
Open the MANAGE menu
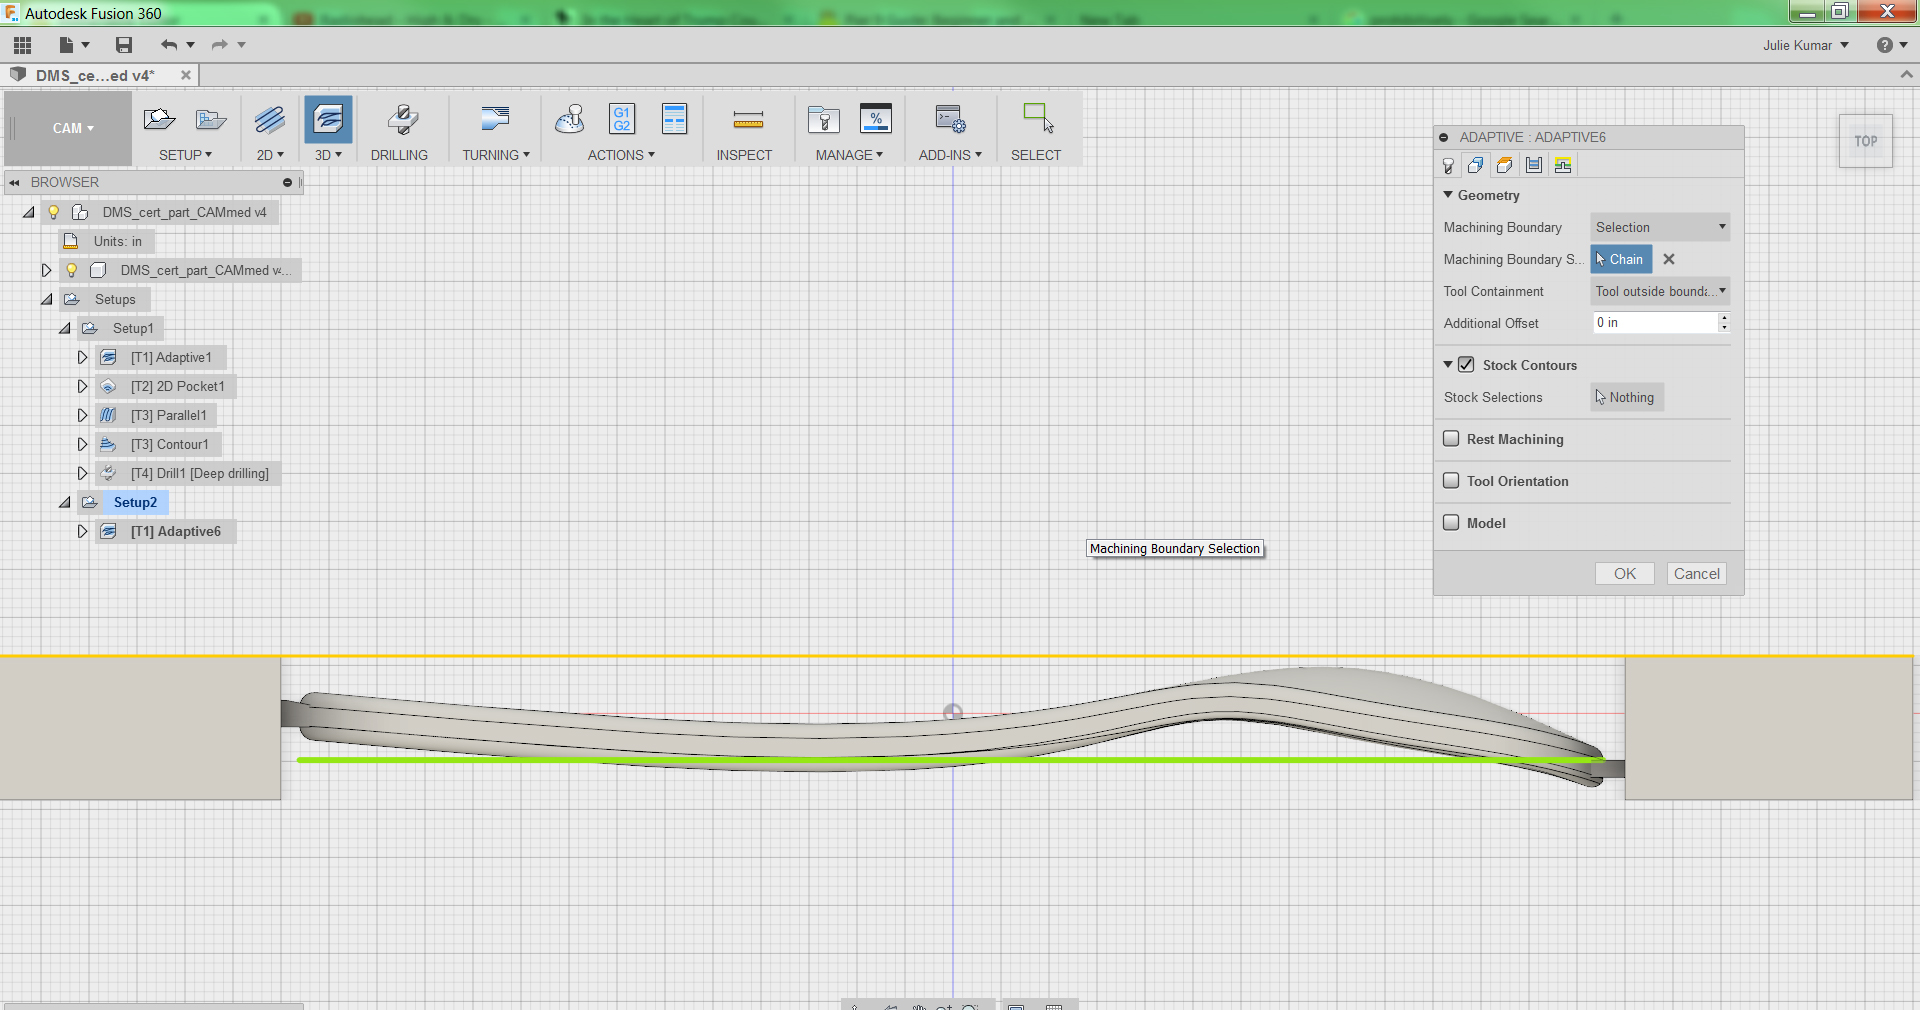(x=849, y=155)
